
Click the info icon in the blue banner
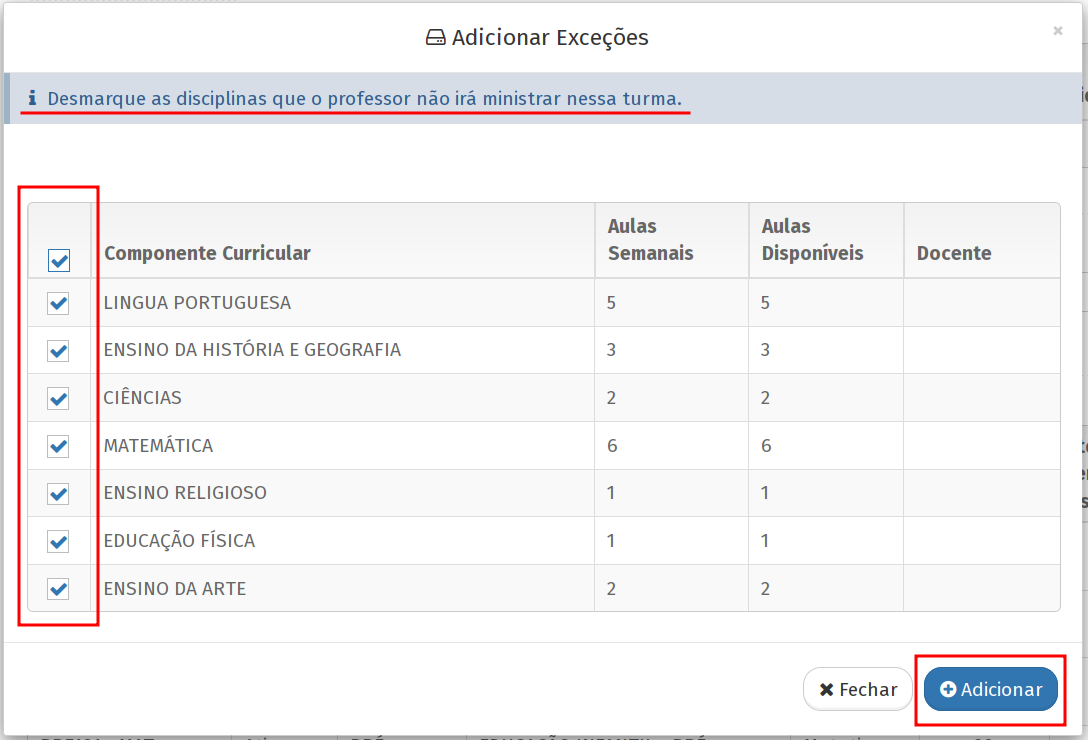(x=32, y=98)
